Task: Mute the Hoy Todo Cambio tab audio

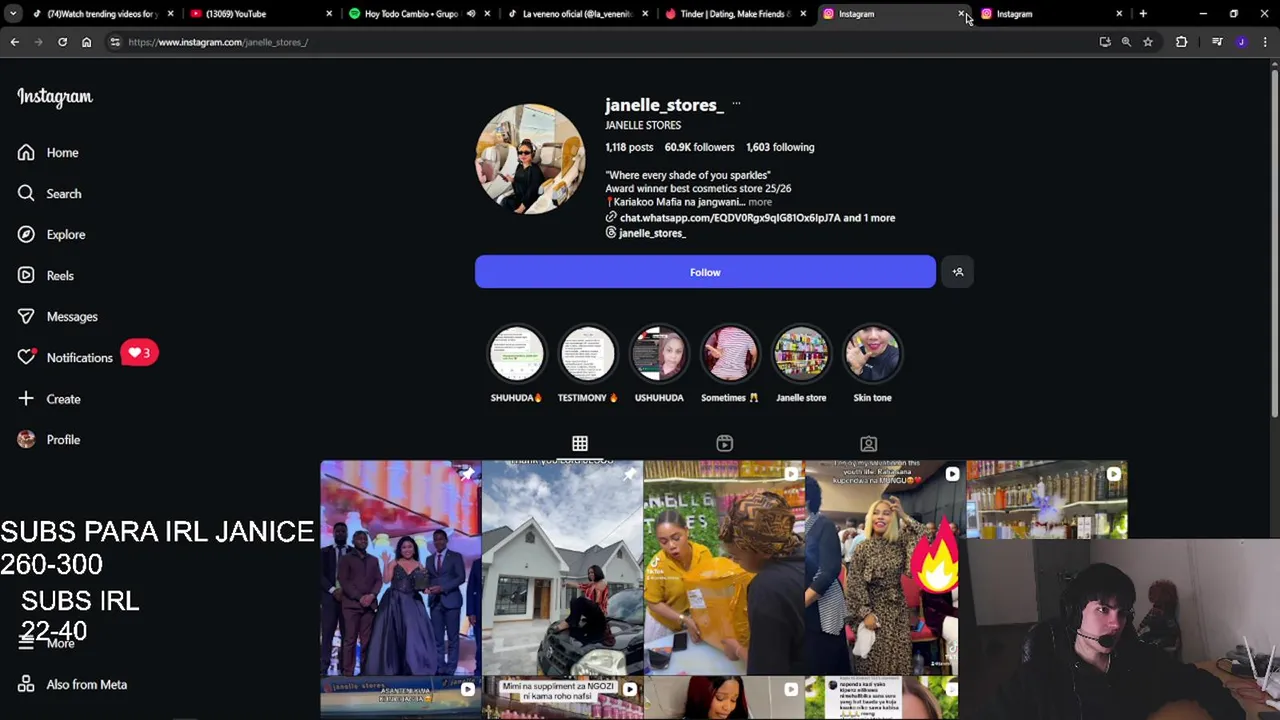Action: (x=471, y=14)
